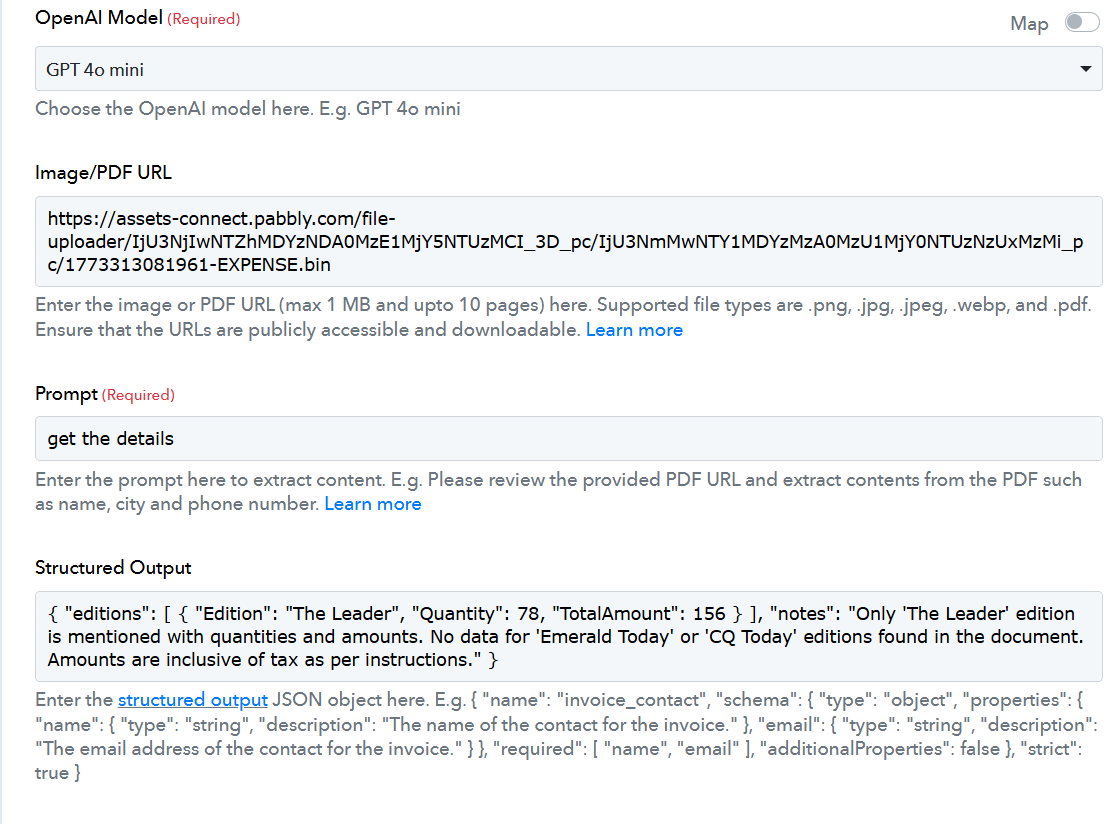This screenshot has width=1117, height=824.
Task: Click the Prompt field label
Action: coord(66,394)
